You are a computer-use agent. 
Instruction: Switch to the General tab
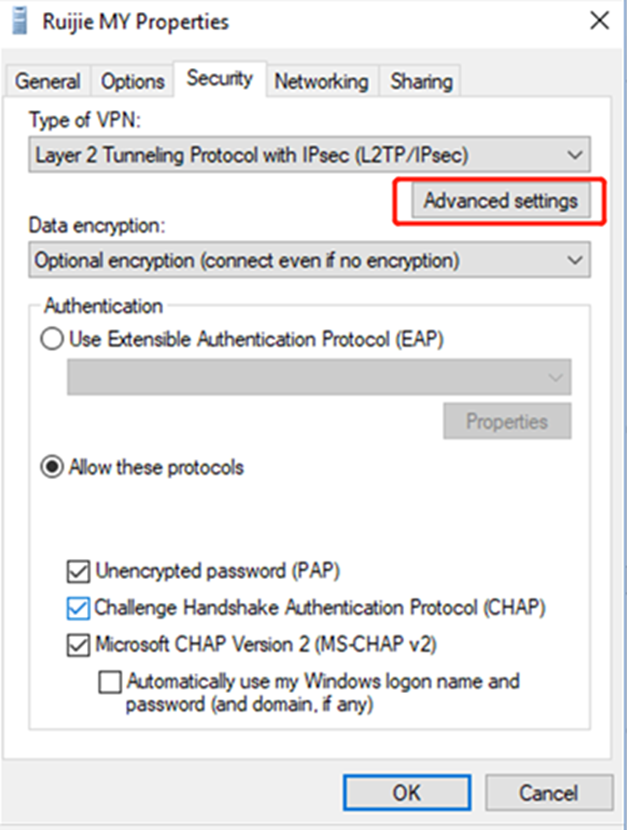tap(48, 81)
